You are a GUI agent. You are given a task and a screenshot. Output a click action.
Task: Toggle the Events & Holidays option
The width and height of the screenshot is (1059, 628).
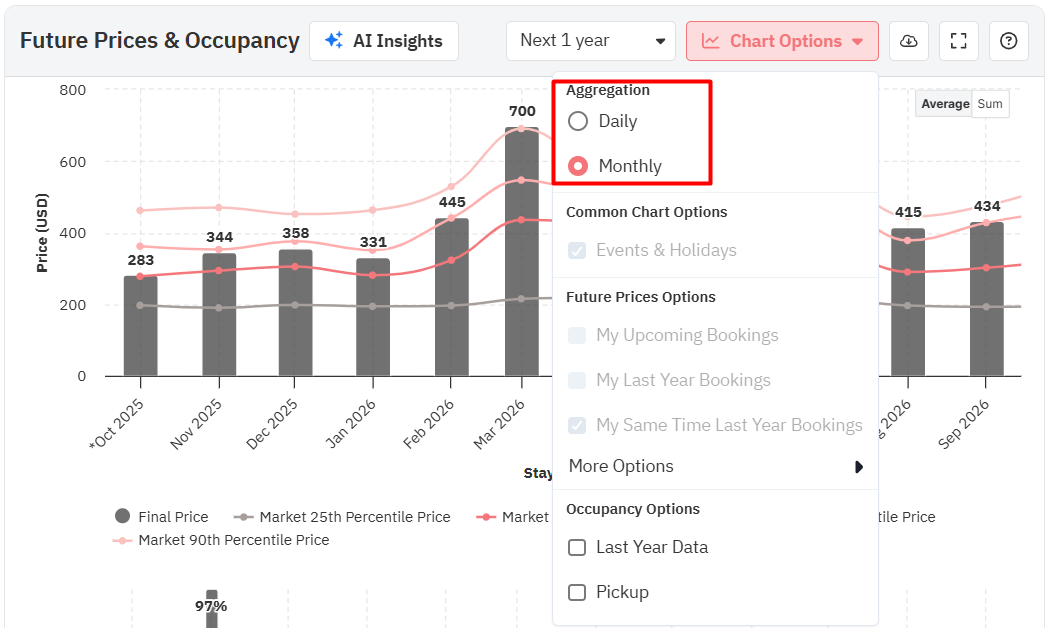[x=577, y=250]
